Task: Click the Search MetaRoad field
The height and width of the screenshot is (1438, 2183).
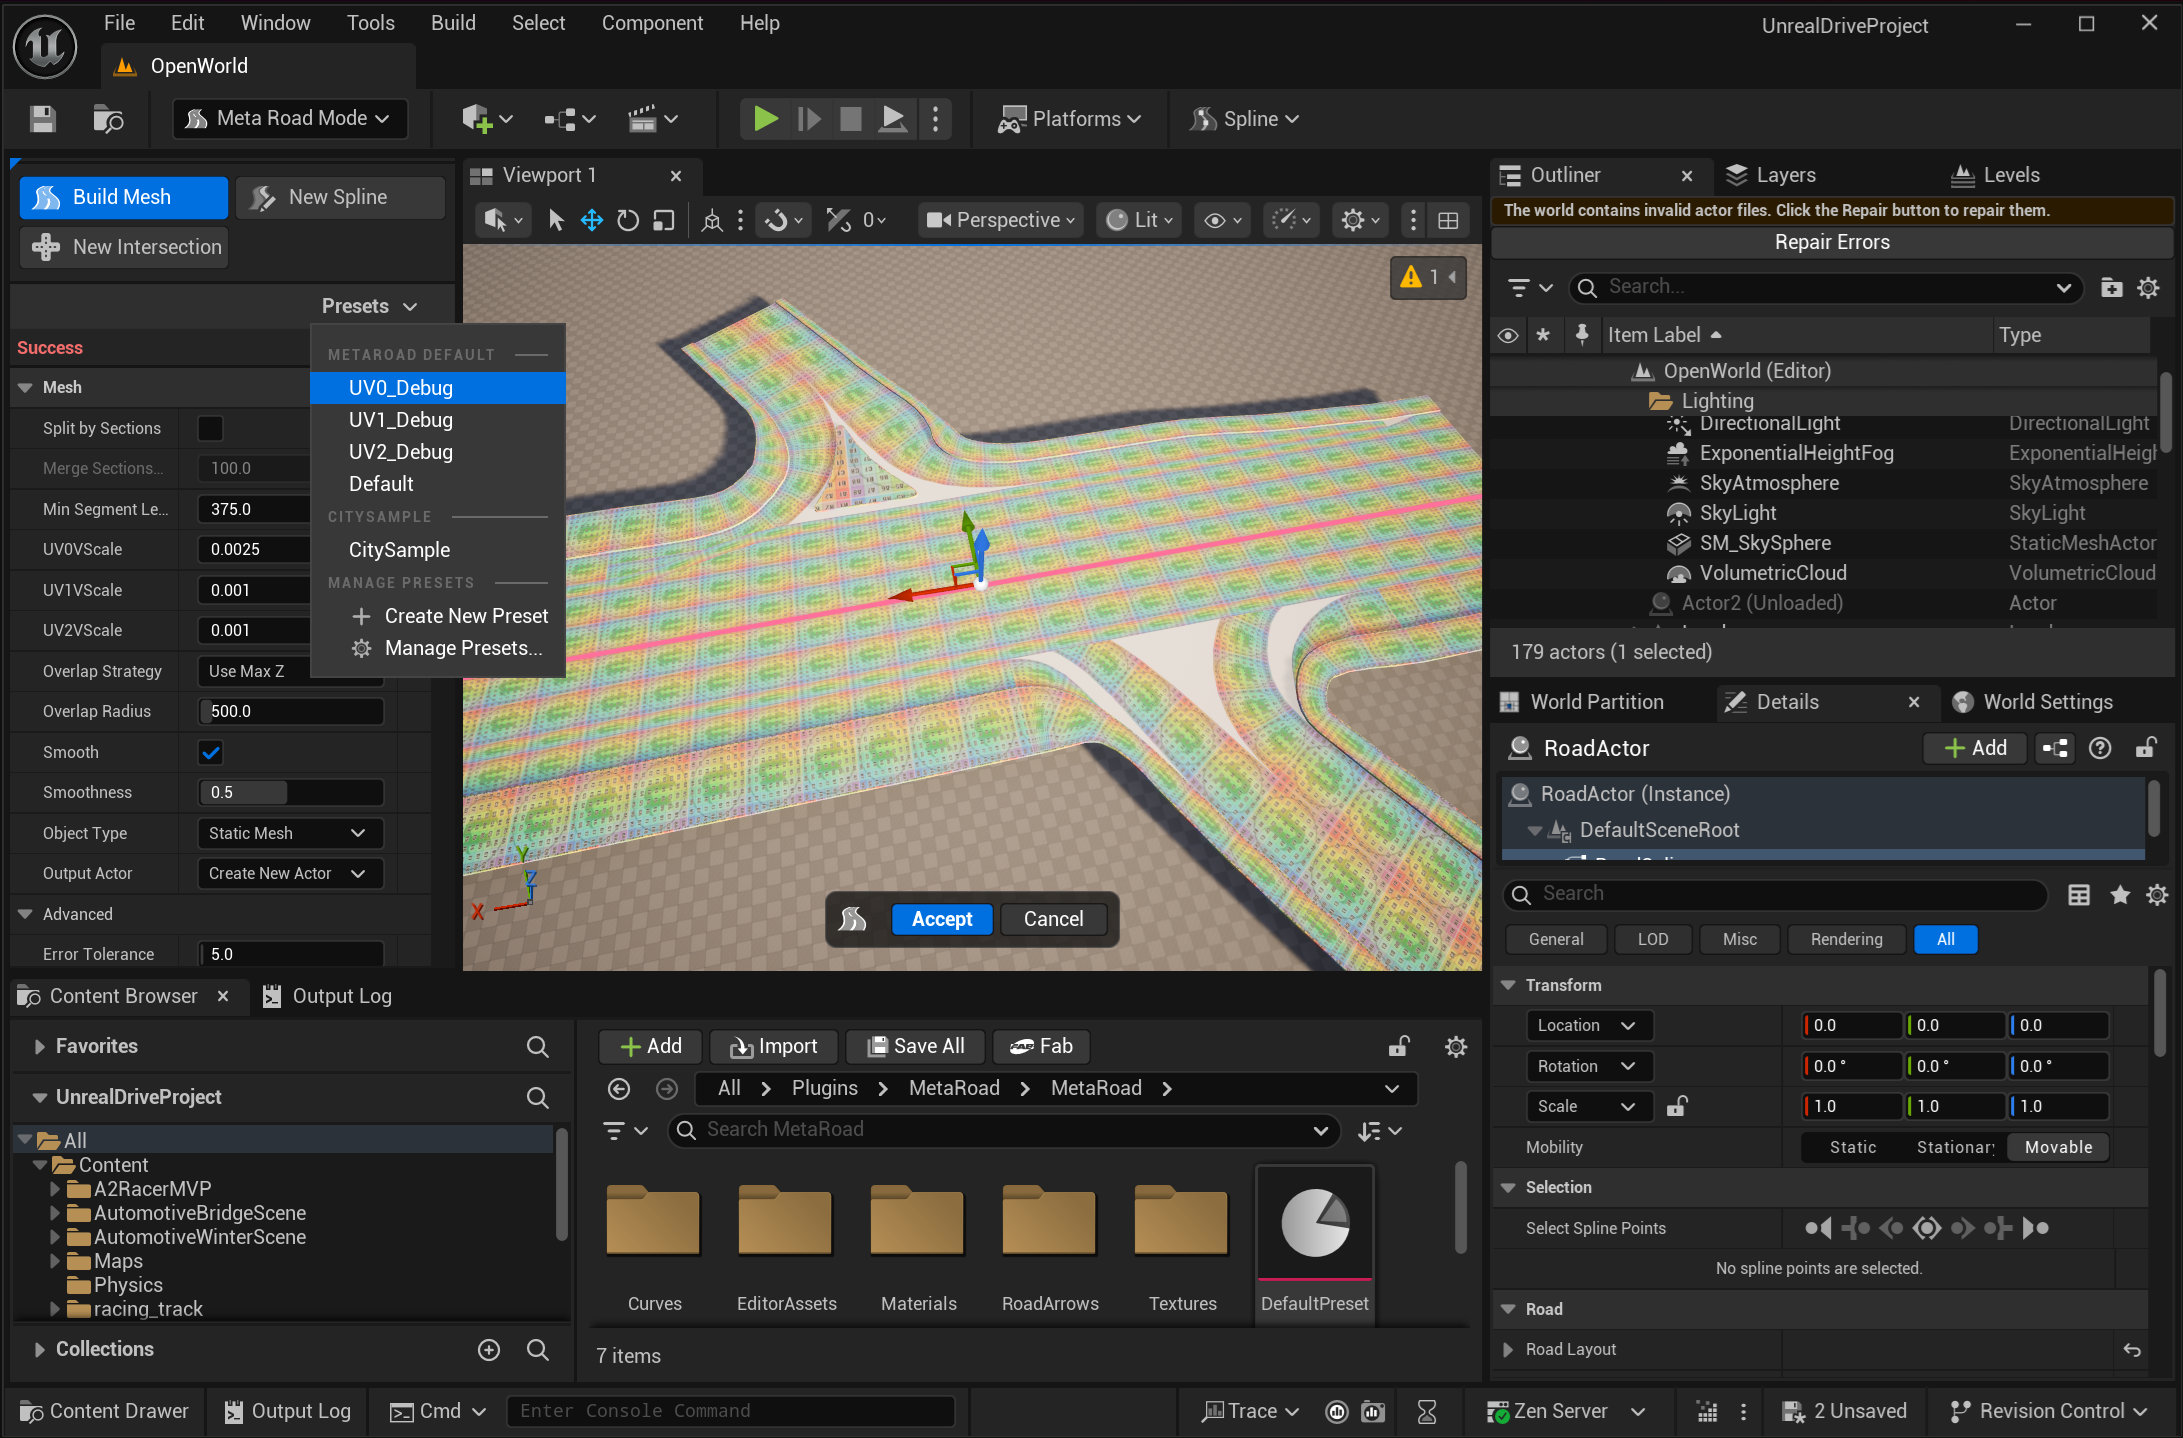Action: [x=1004, y=1130]
